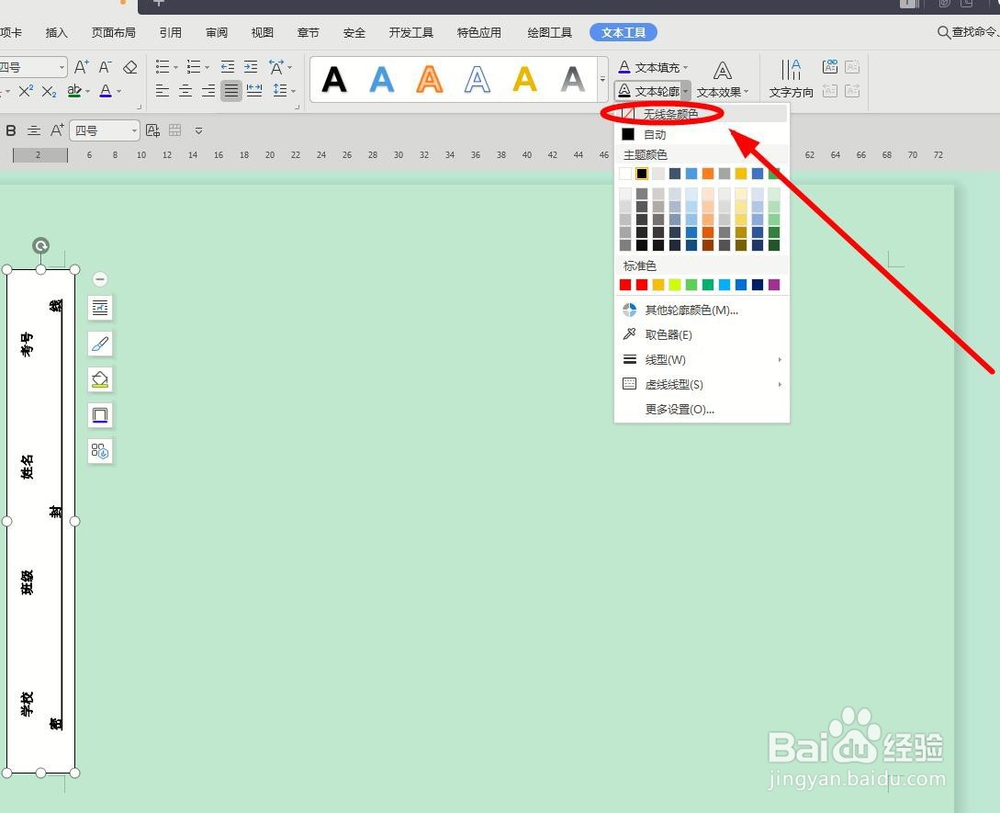Open the Developer Tools tab

tap(411, 33)
